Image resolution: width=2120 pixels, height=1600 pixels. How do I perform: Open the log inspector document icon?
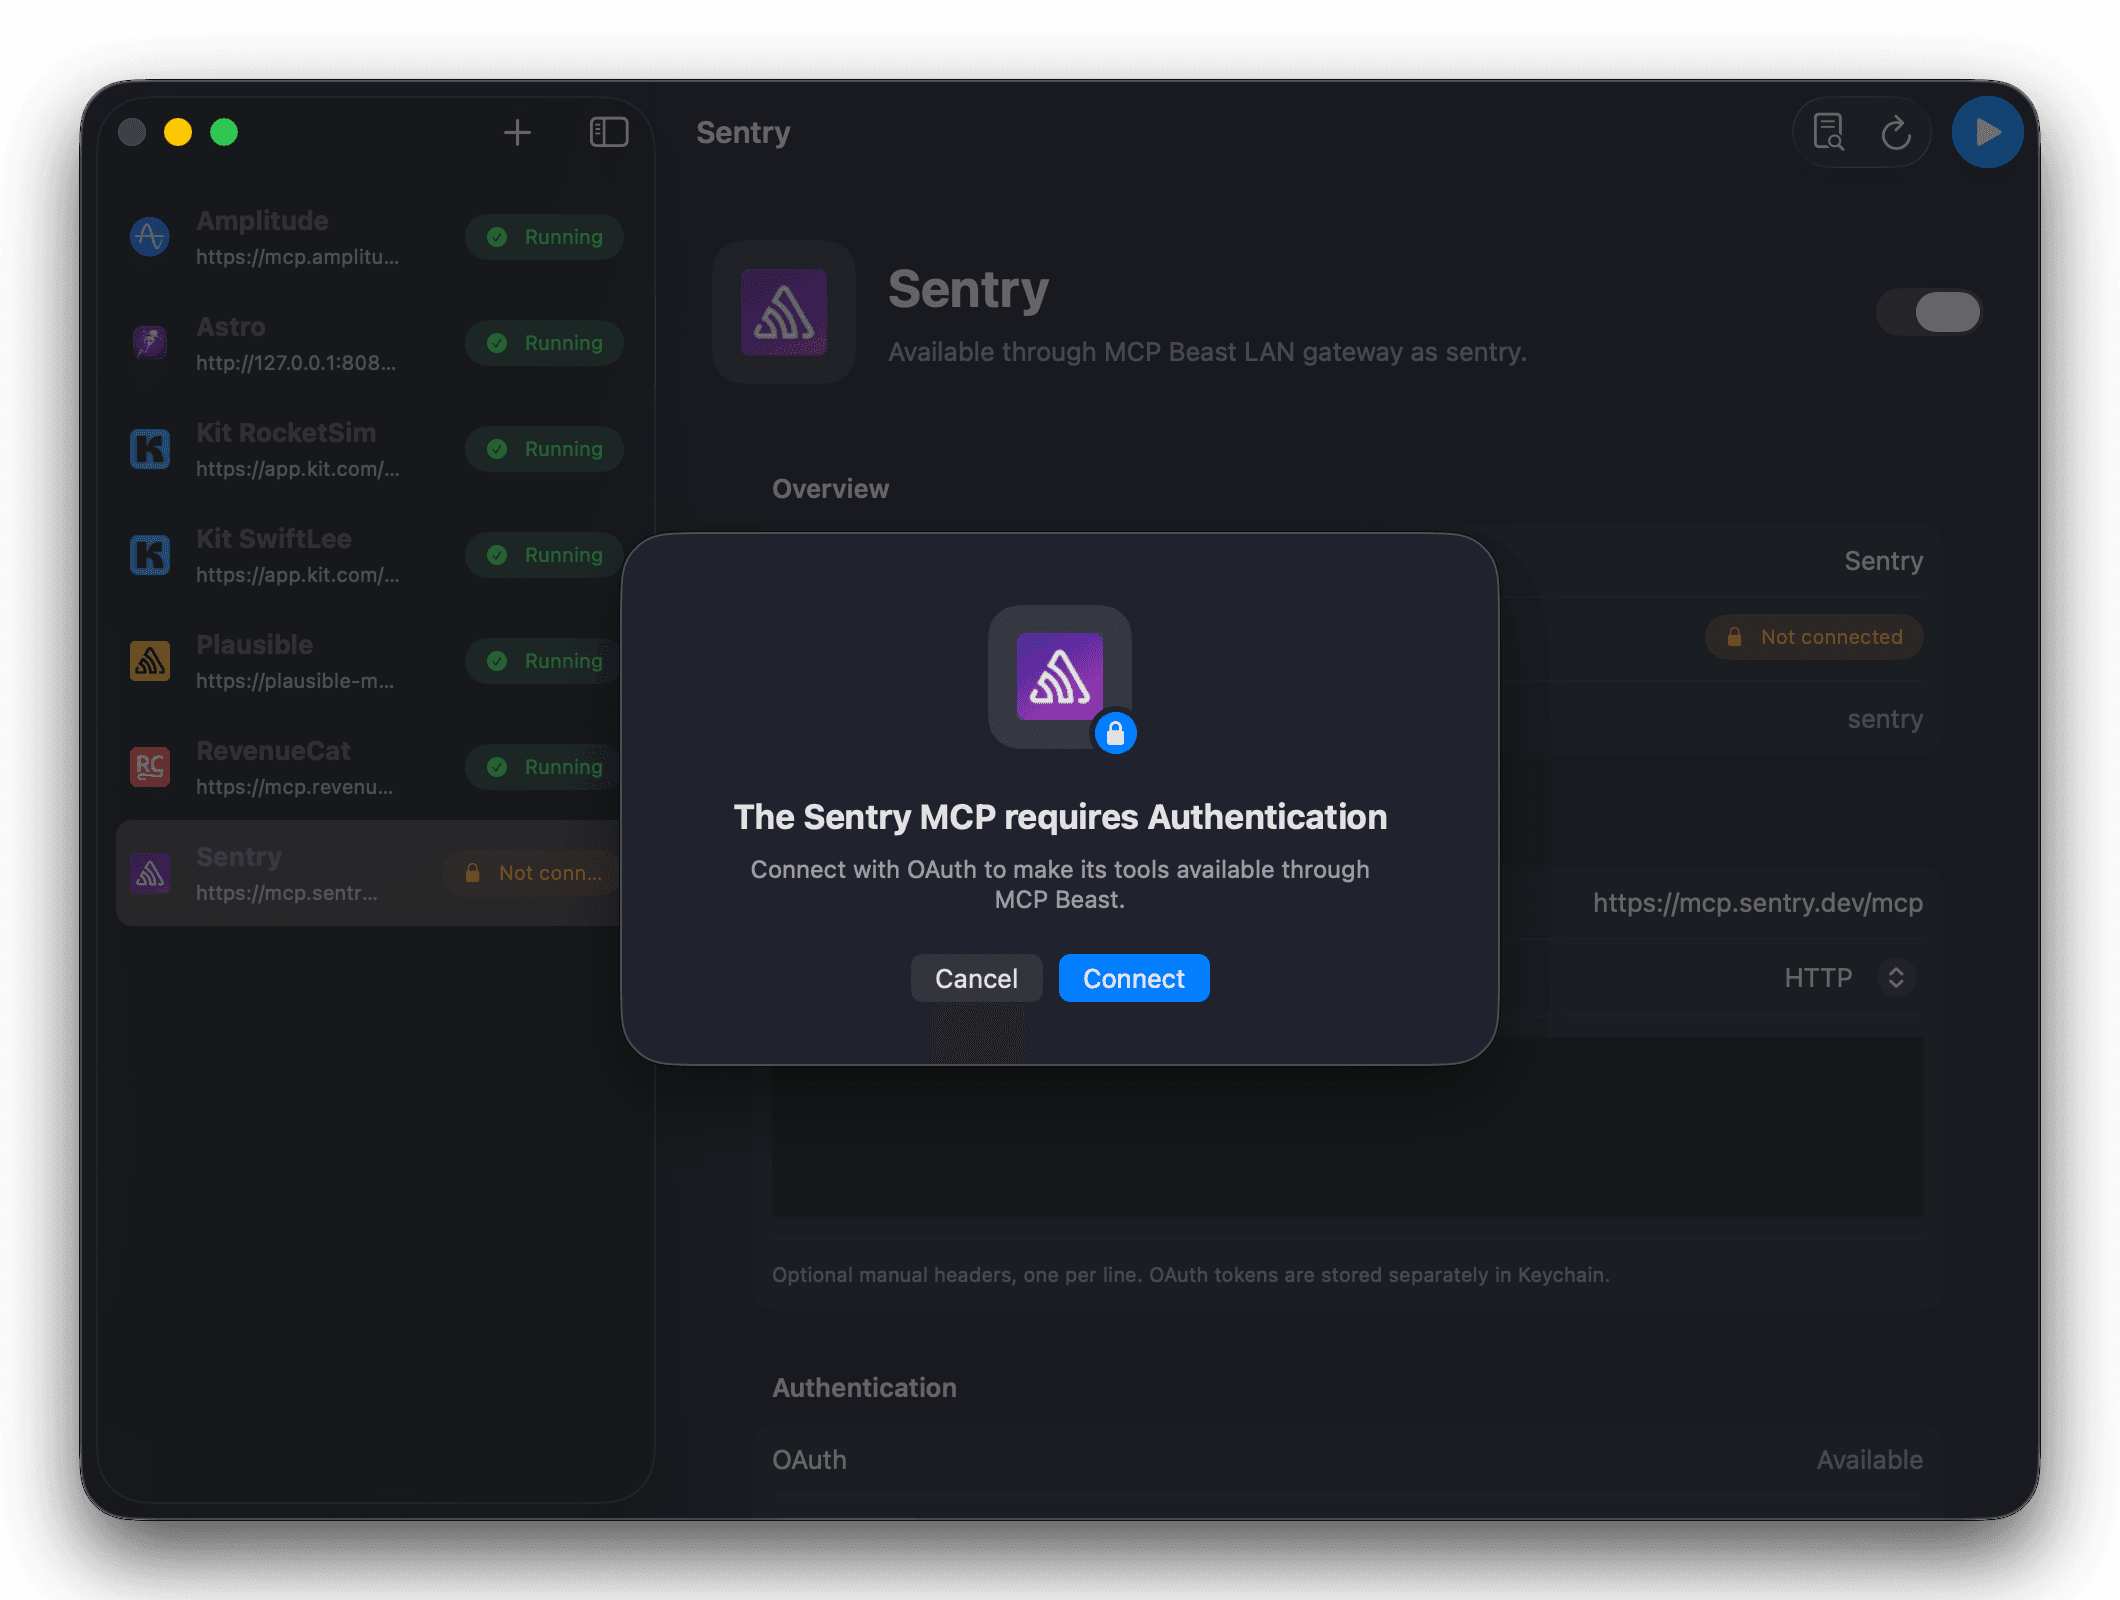1828,132
